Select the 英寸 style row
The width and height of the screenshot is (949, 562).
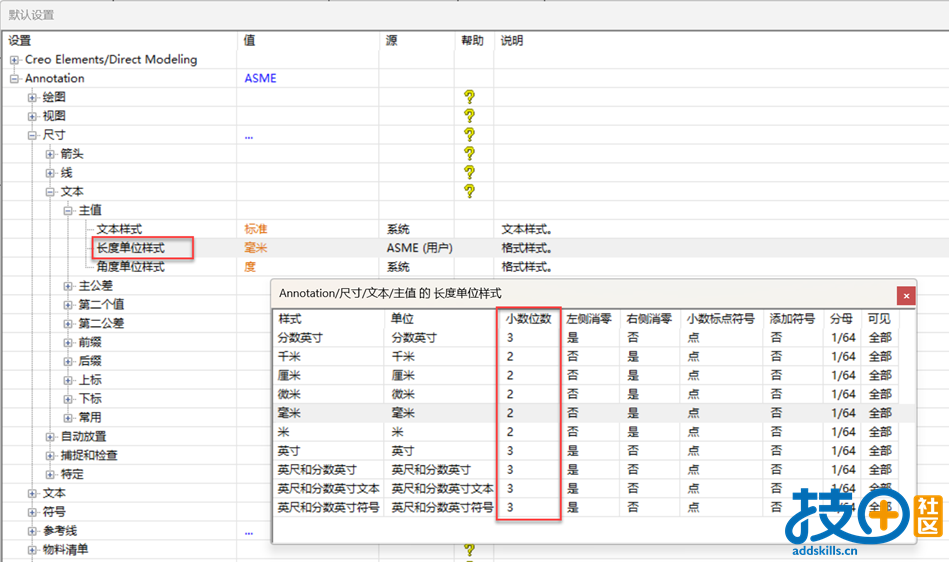[x=586, y=451]
